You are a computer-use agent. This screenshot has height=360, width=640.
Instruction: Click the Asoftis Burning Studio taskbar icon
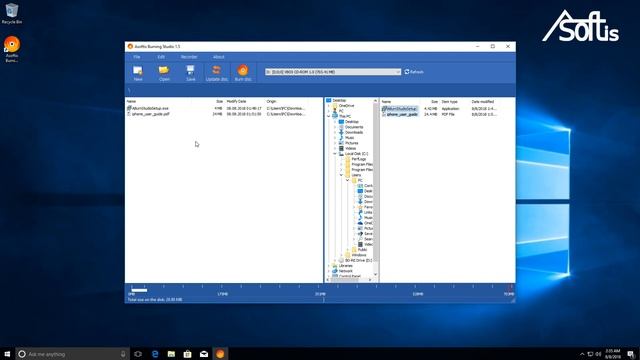click(220, 354)
